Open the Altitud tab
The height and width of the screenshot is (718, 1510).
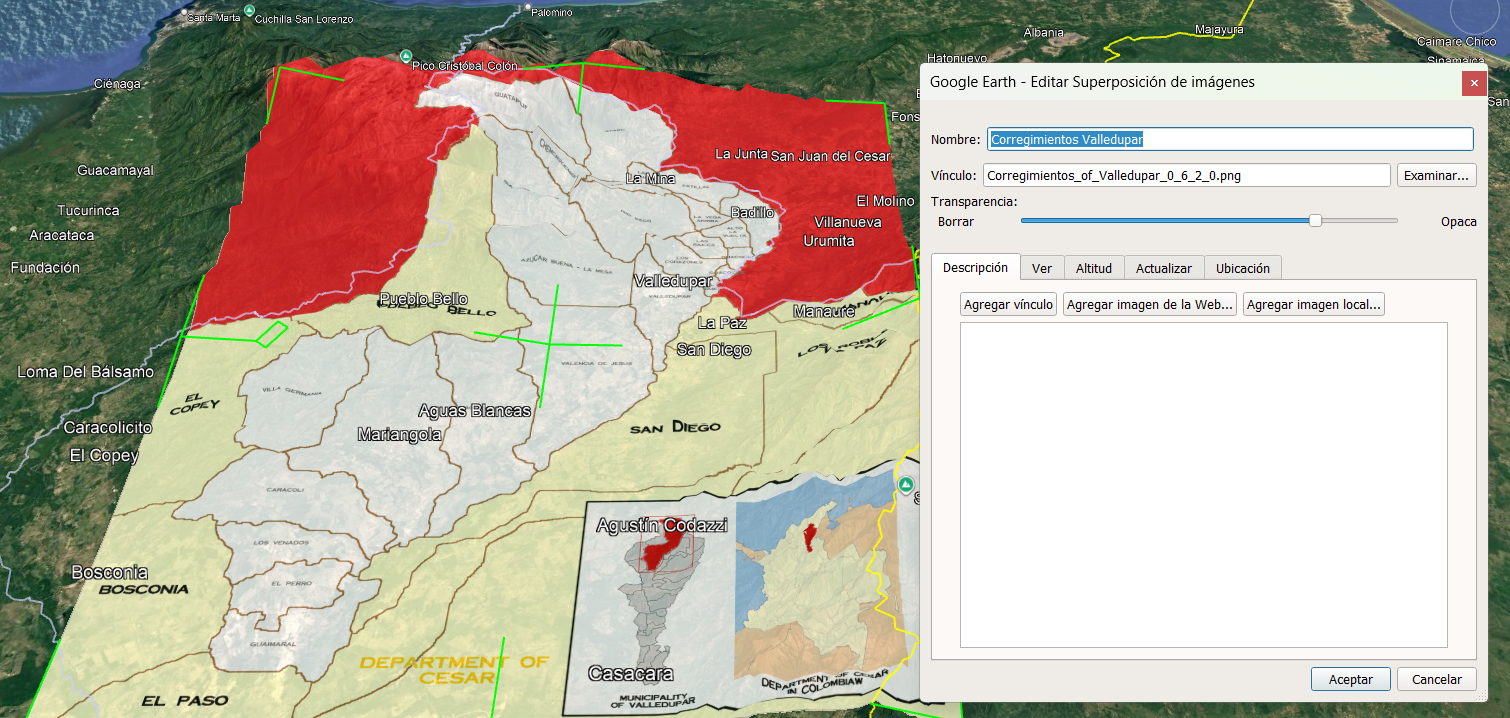[1094, 268]
